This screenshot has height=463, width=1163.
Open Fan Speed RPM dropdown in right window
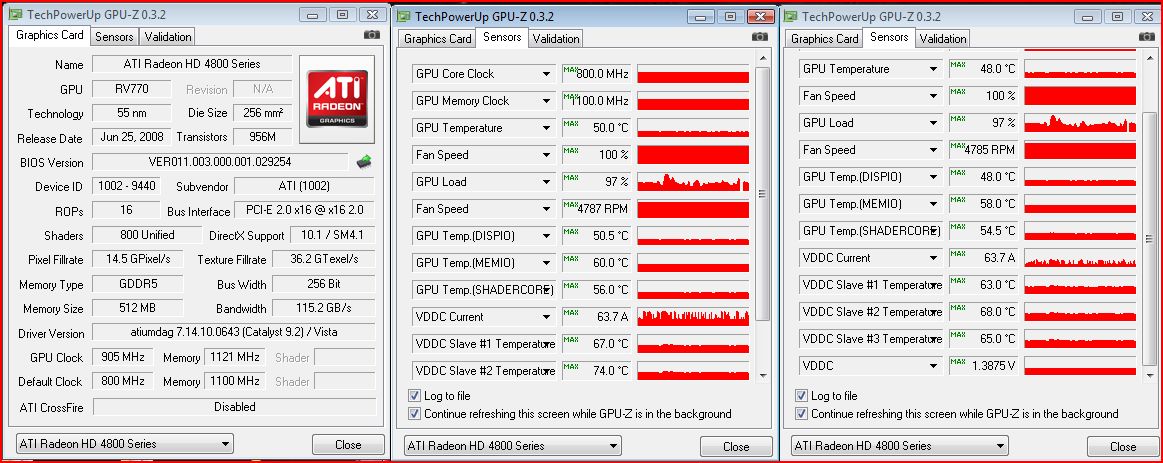934,150
